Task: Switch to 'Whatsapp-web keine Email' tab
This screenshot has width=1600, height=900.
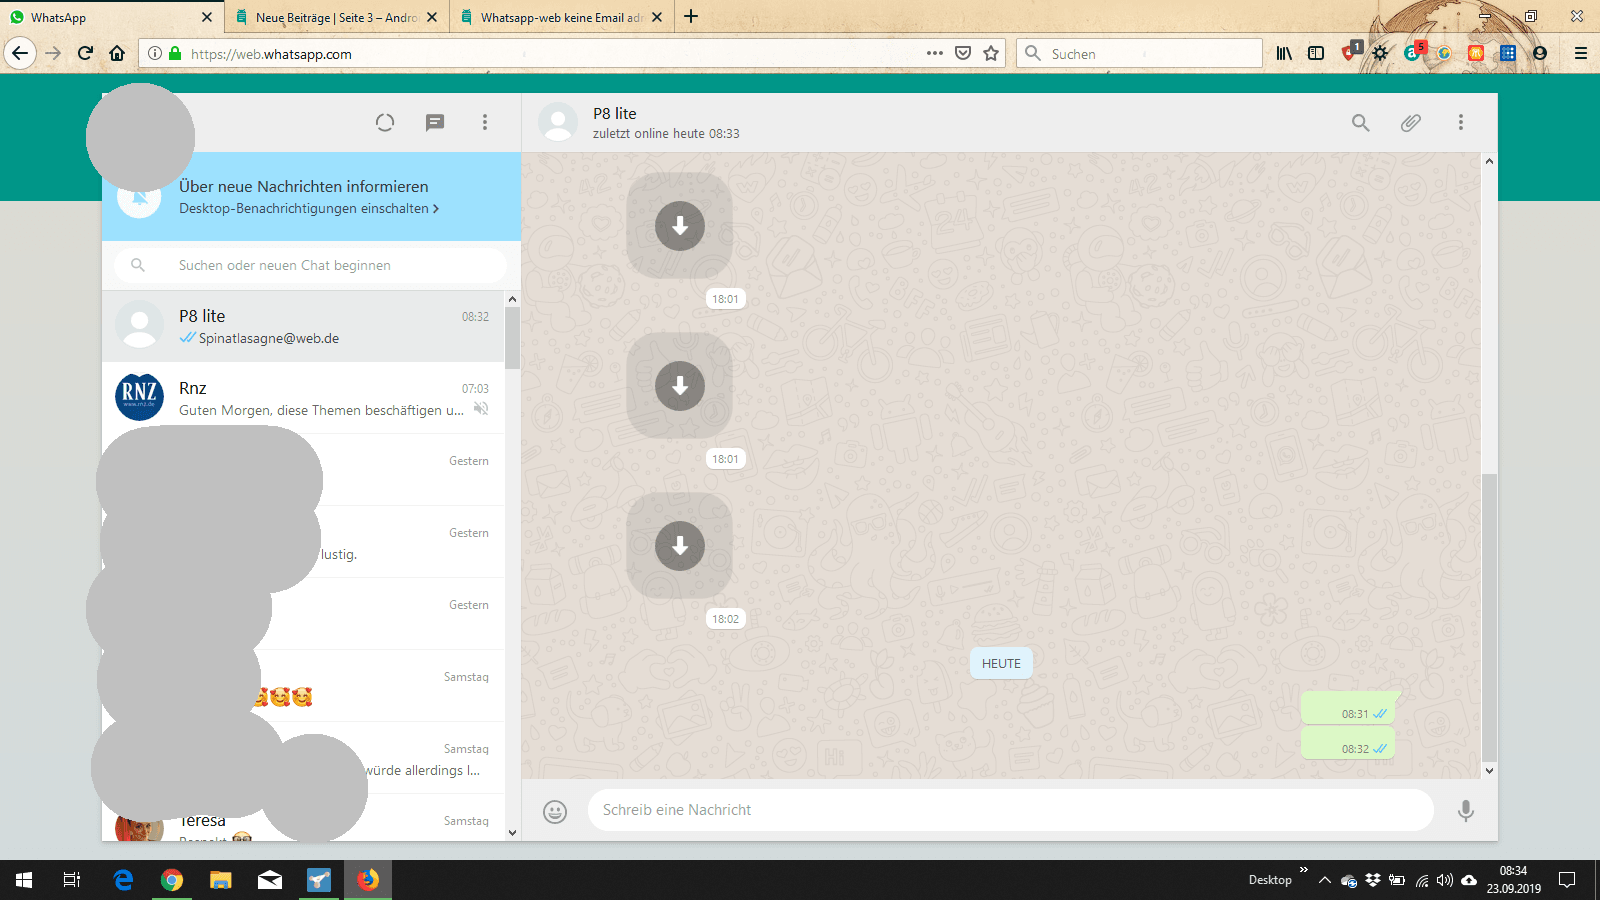Action: (561, 17)
